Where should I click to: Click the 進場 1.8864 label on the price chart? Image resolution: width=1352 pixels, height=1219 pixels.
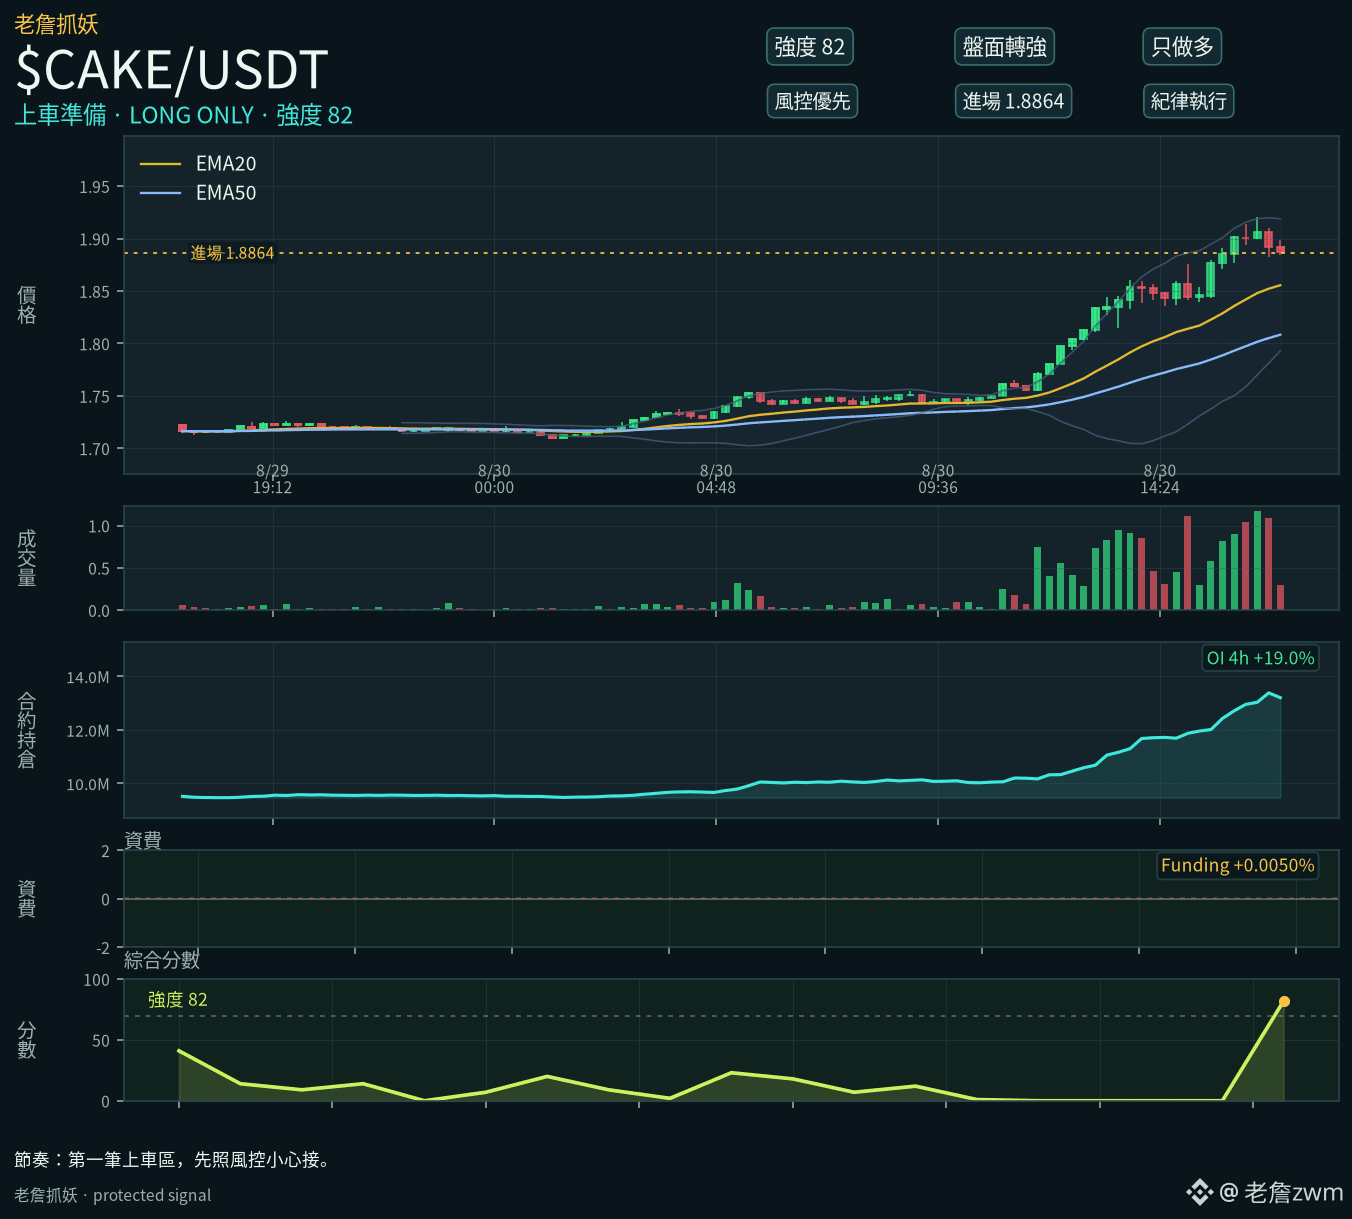click(x=232, y=253)
